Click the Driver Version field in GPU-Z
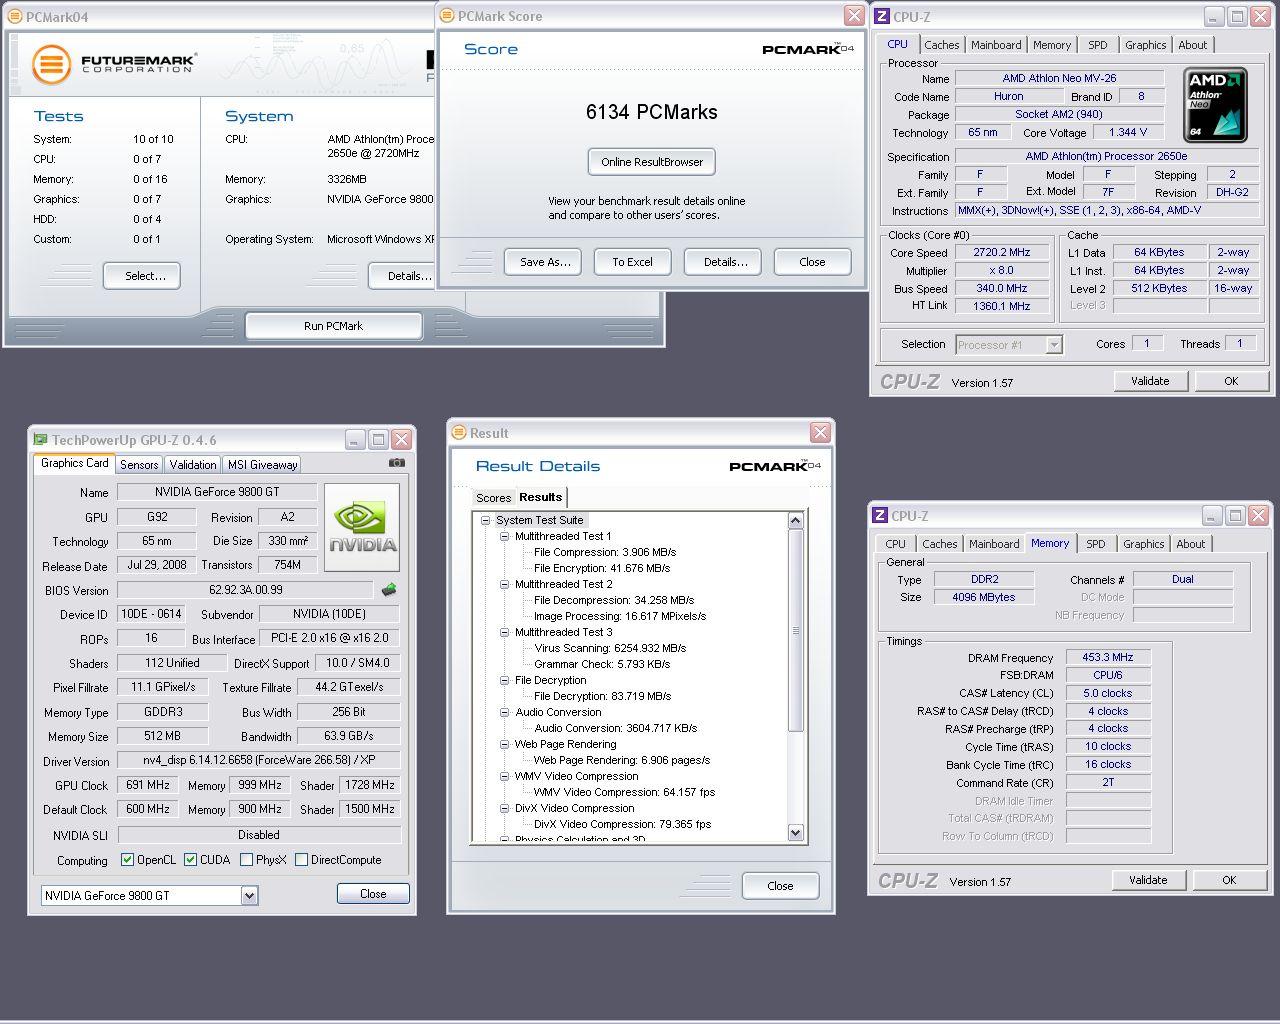Screen dimensions: 1280x1024 click(x=259, y=761)
